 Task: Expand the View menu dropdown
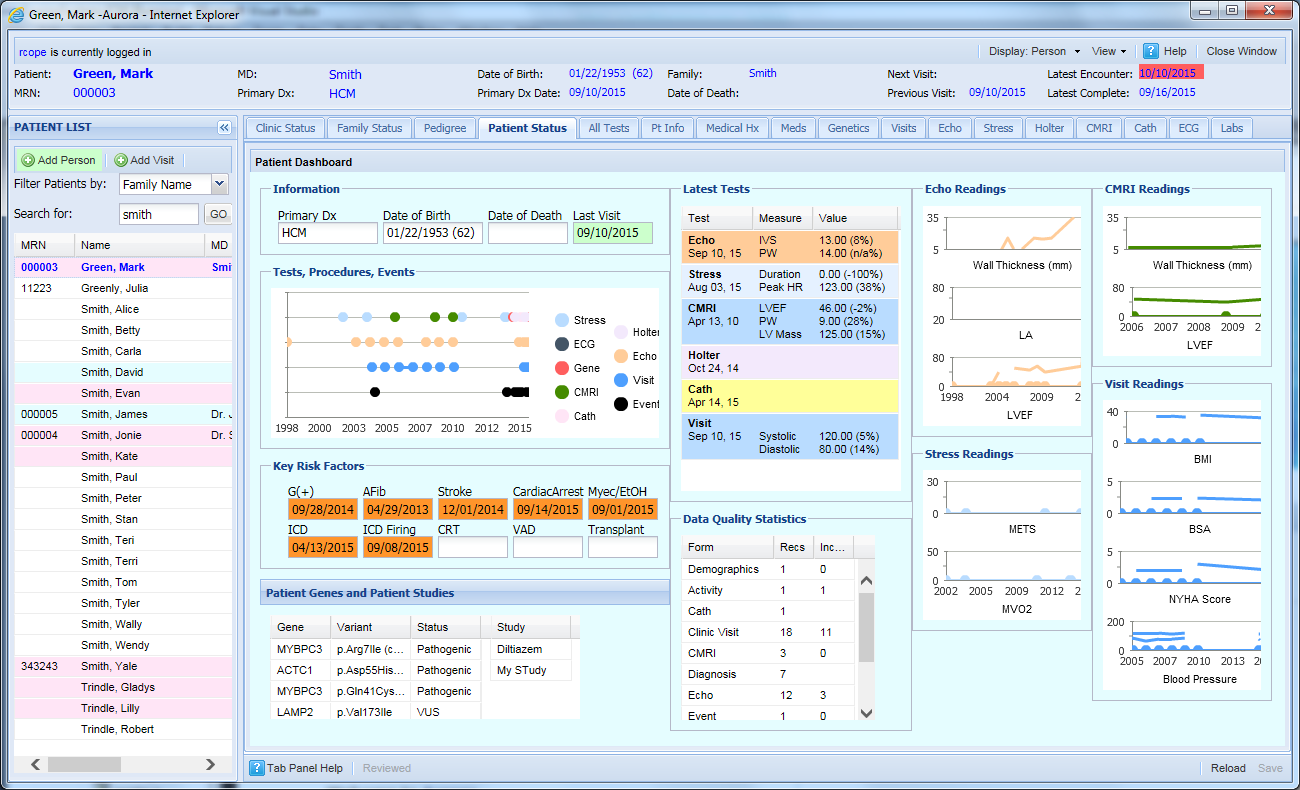point(1109,51)
